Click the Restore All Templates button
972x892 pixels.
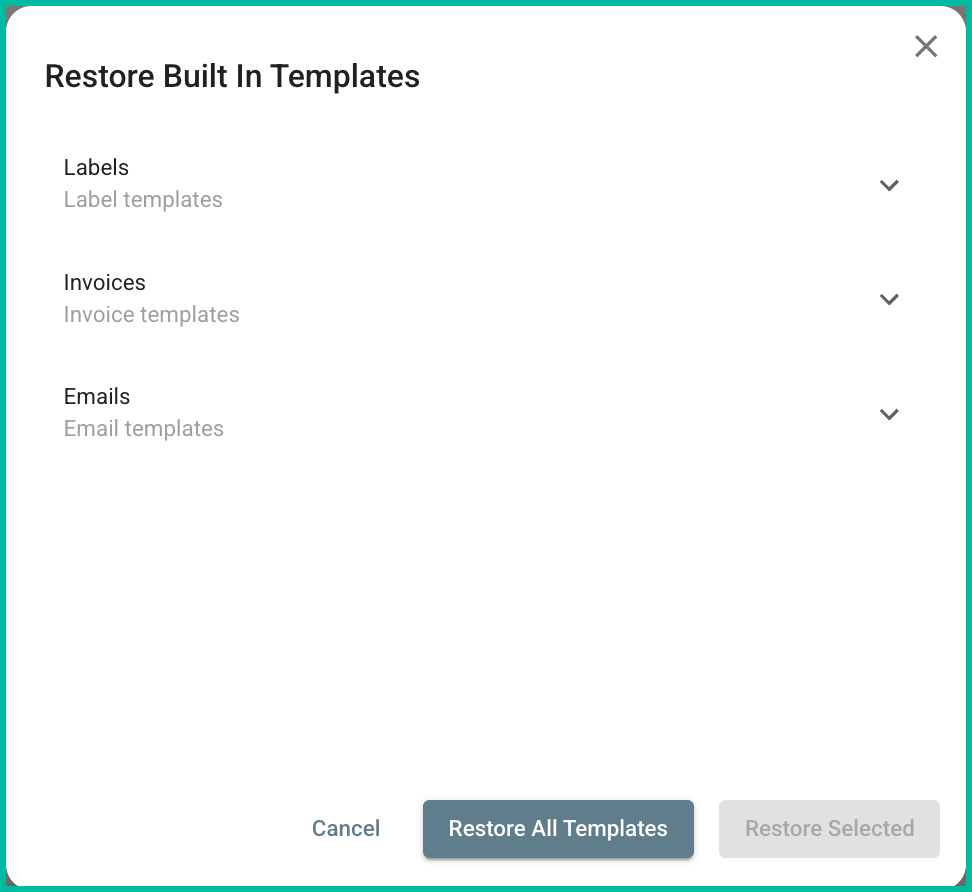point(558,828)
